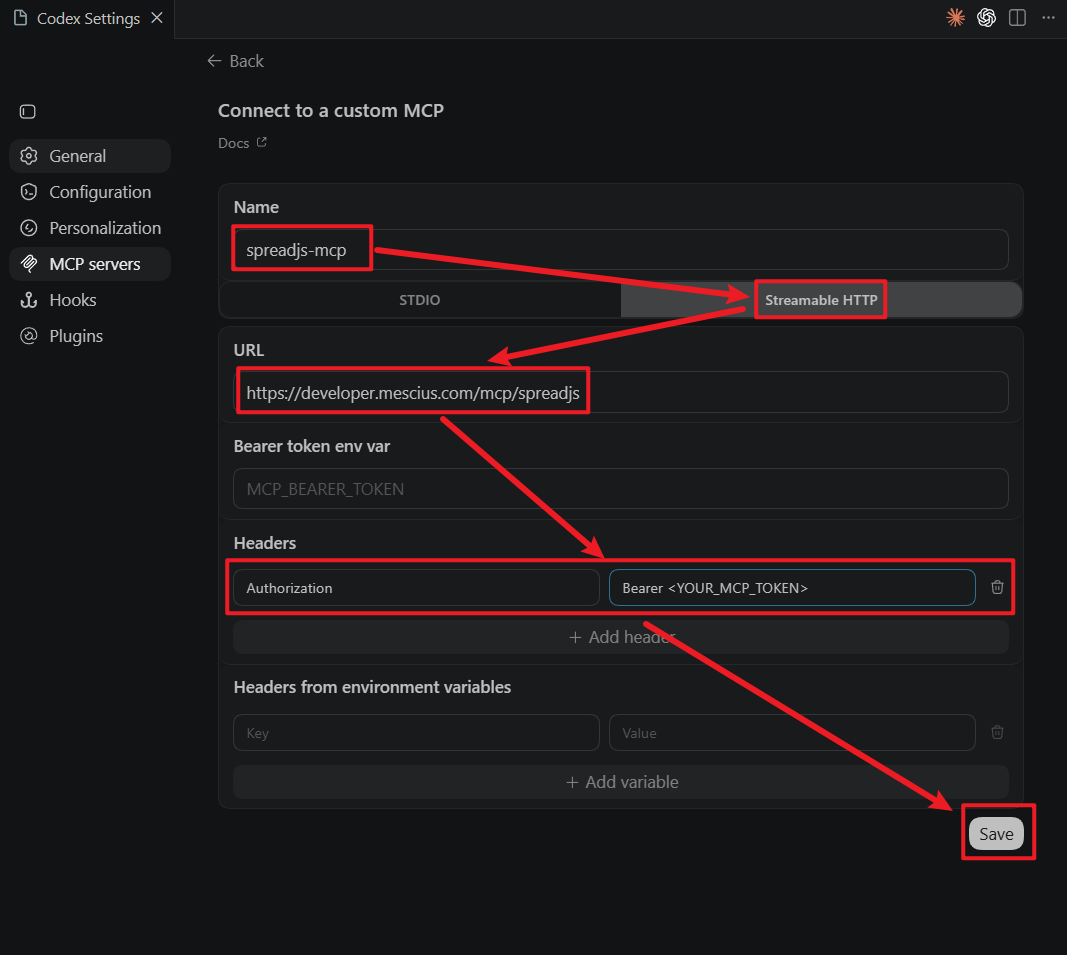Delete the environment variable row trash icon

[997, 732]
